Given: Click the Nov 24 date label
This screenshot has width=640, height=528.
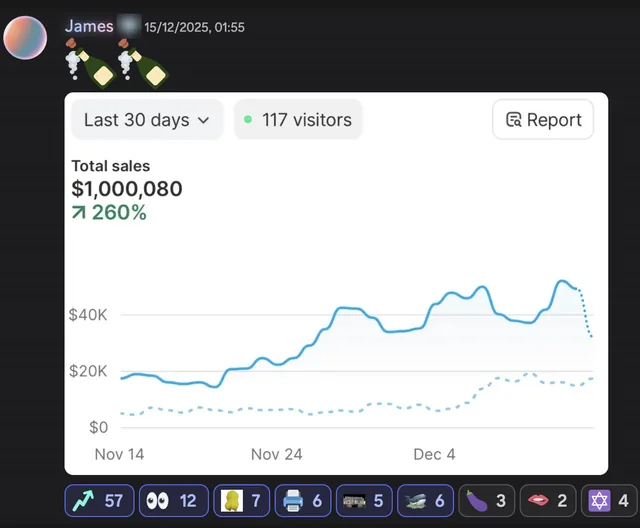Looking at the screenshot, I should coord(276,455).
